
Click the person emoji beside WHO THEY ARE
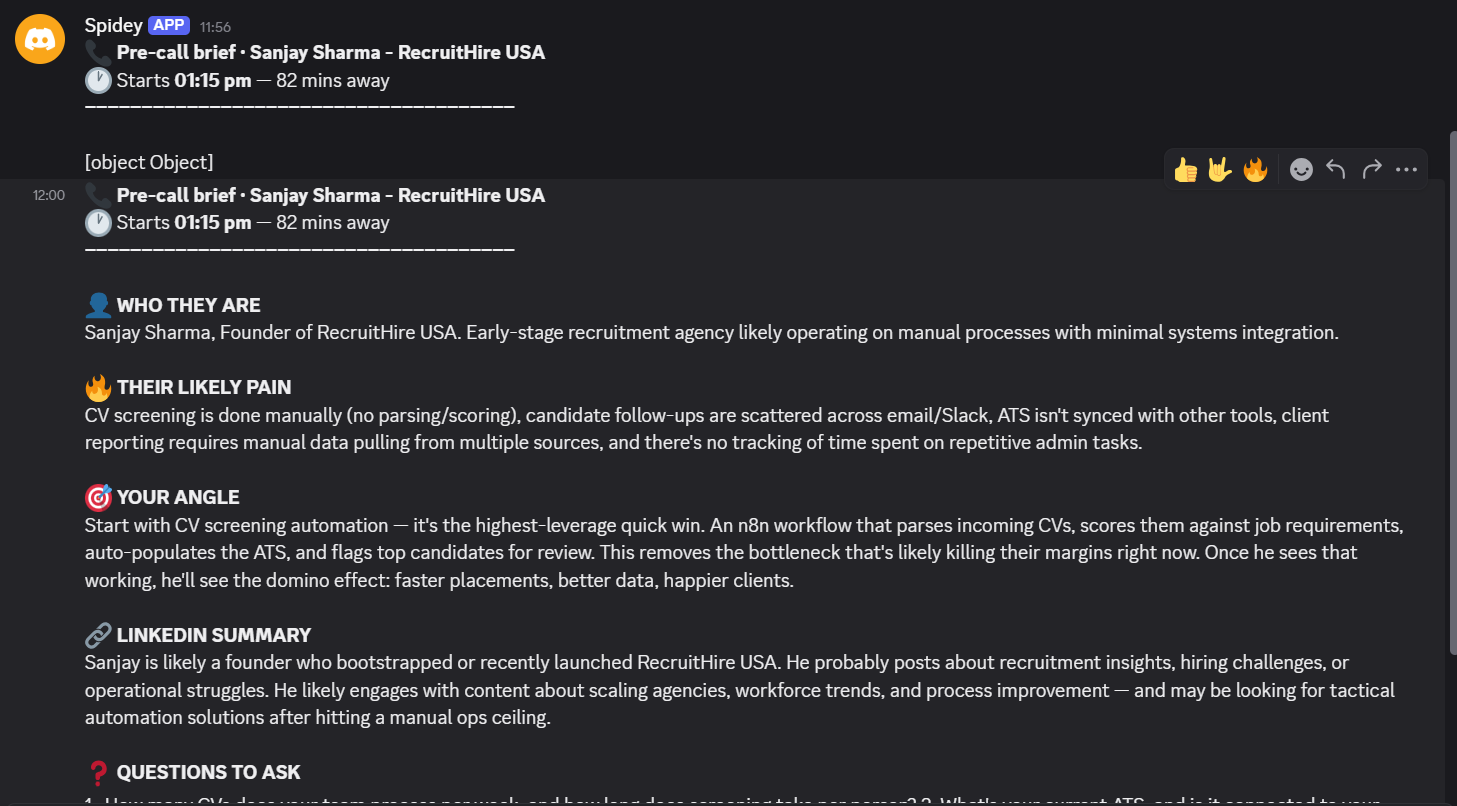point(98,305)
